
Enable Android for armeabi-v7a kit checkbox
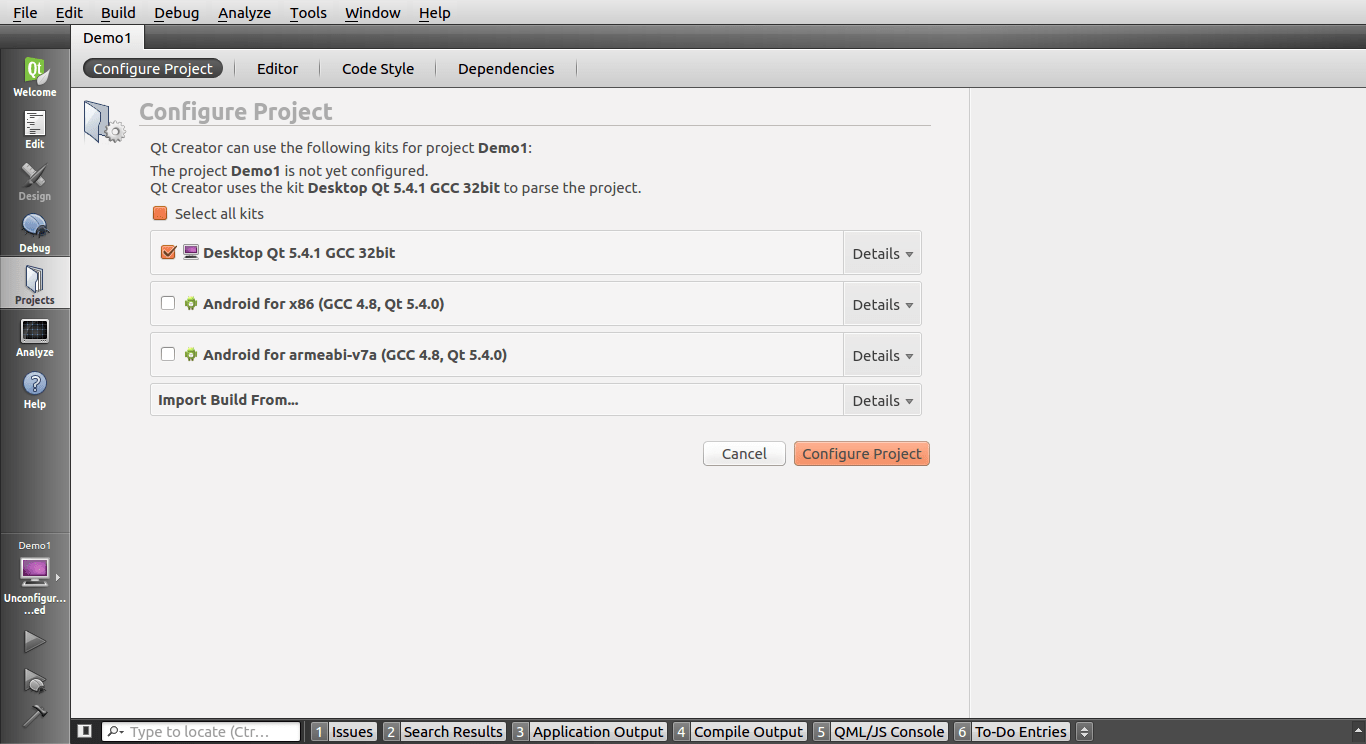pyautogui.click(x=168, y=354)
